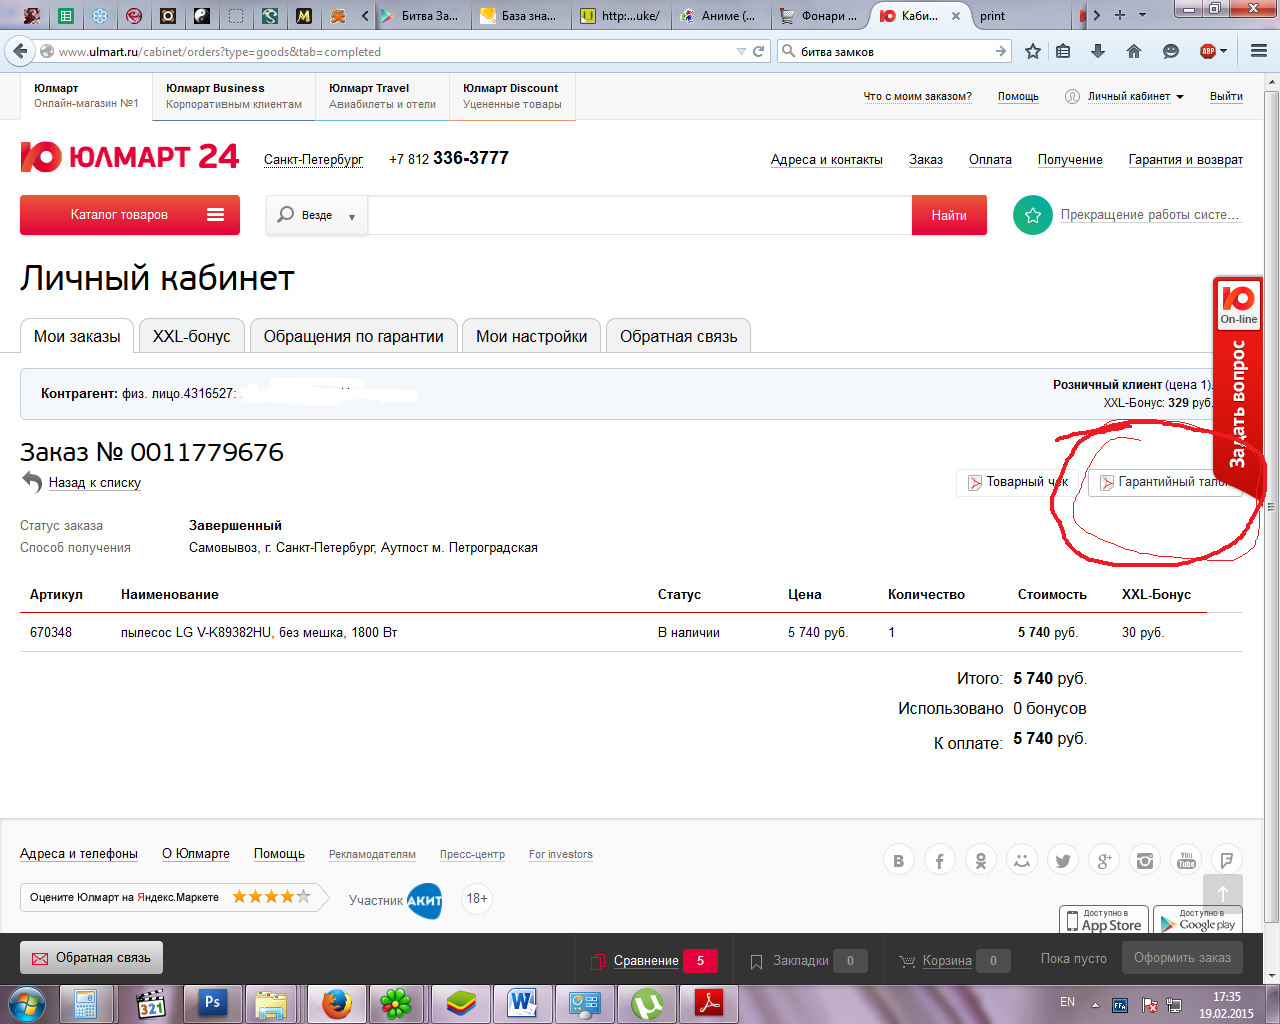Open AKIT participant badge

424,900
